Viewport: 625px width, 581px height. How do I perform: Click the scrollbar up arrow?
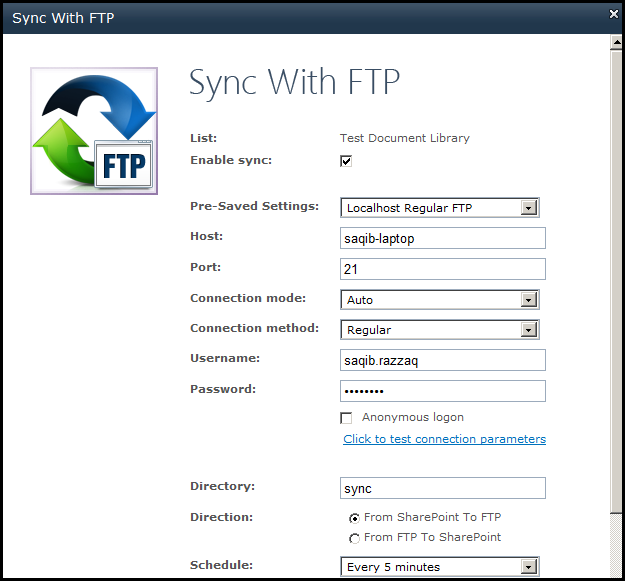click(617, 42)
